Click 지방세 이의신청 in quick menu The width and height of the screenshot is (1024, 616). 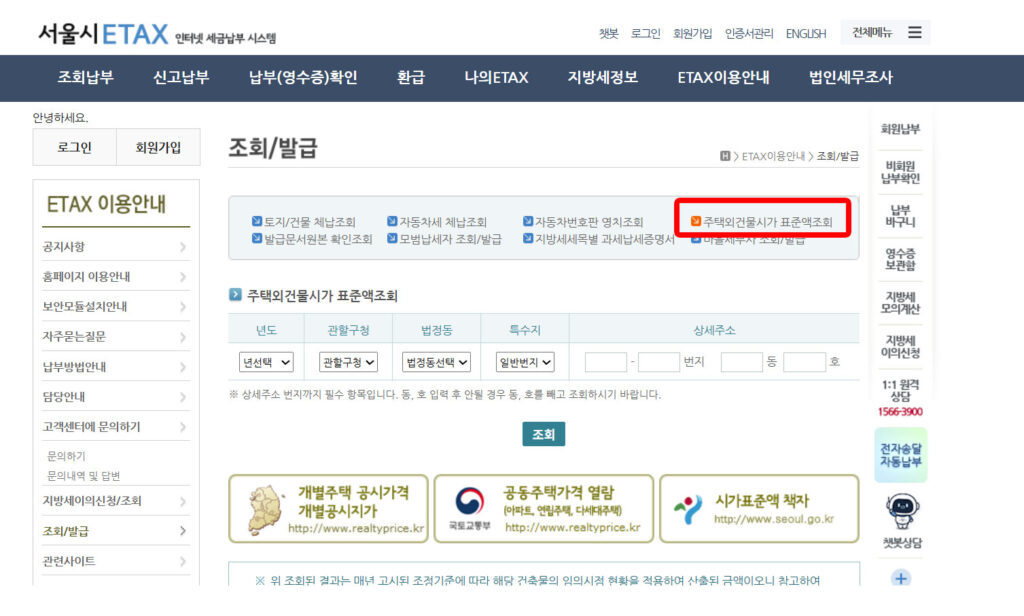[x=900, y=347]
